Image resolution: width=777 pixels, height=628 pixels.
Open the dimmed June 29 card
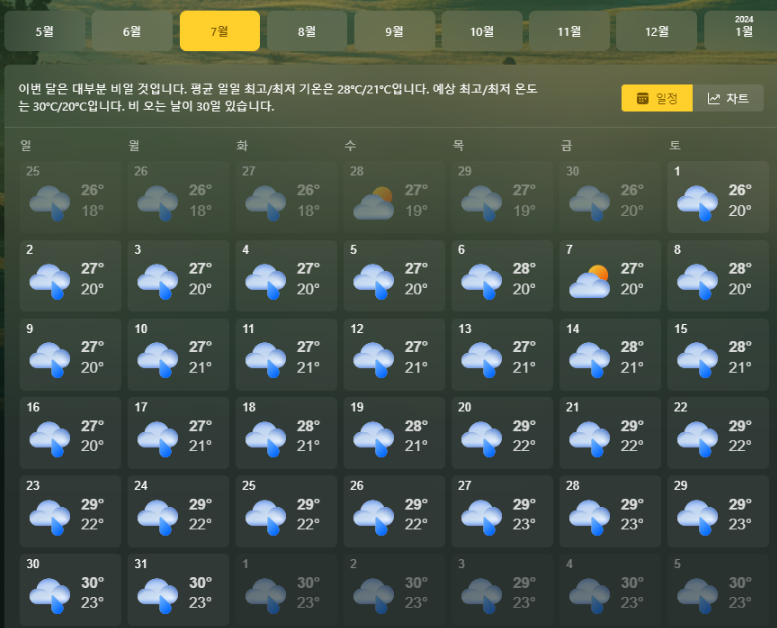click(502, 197)
